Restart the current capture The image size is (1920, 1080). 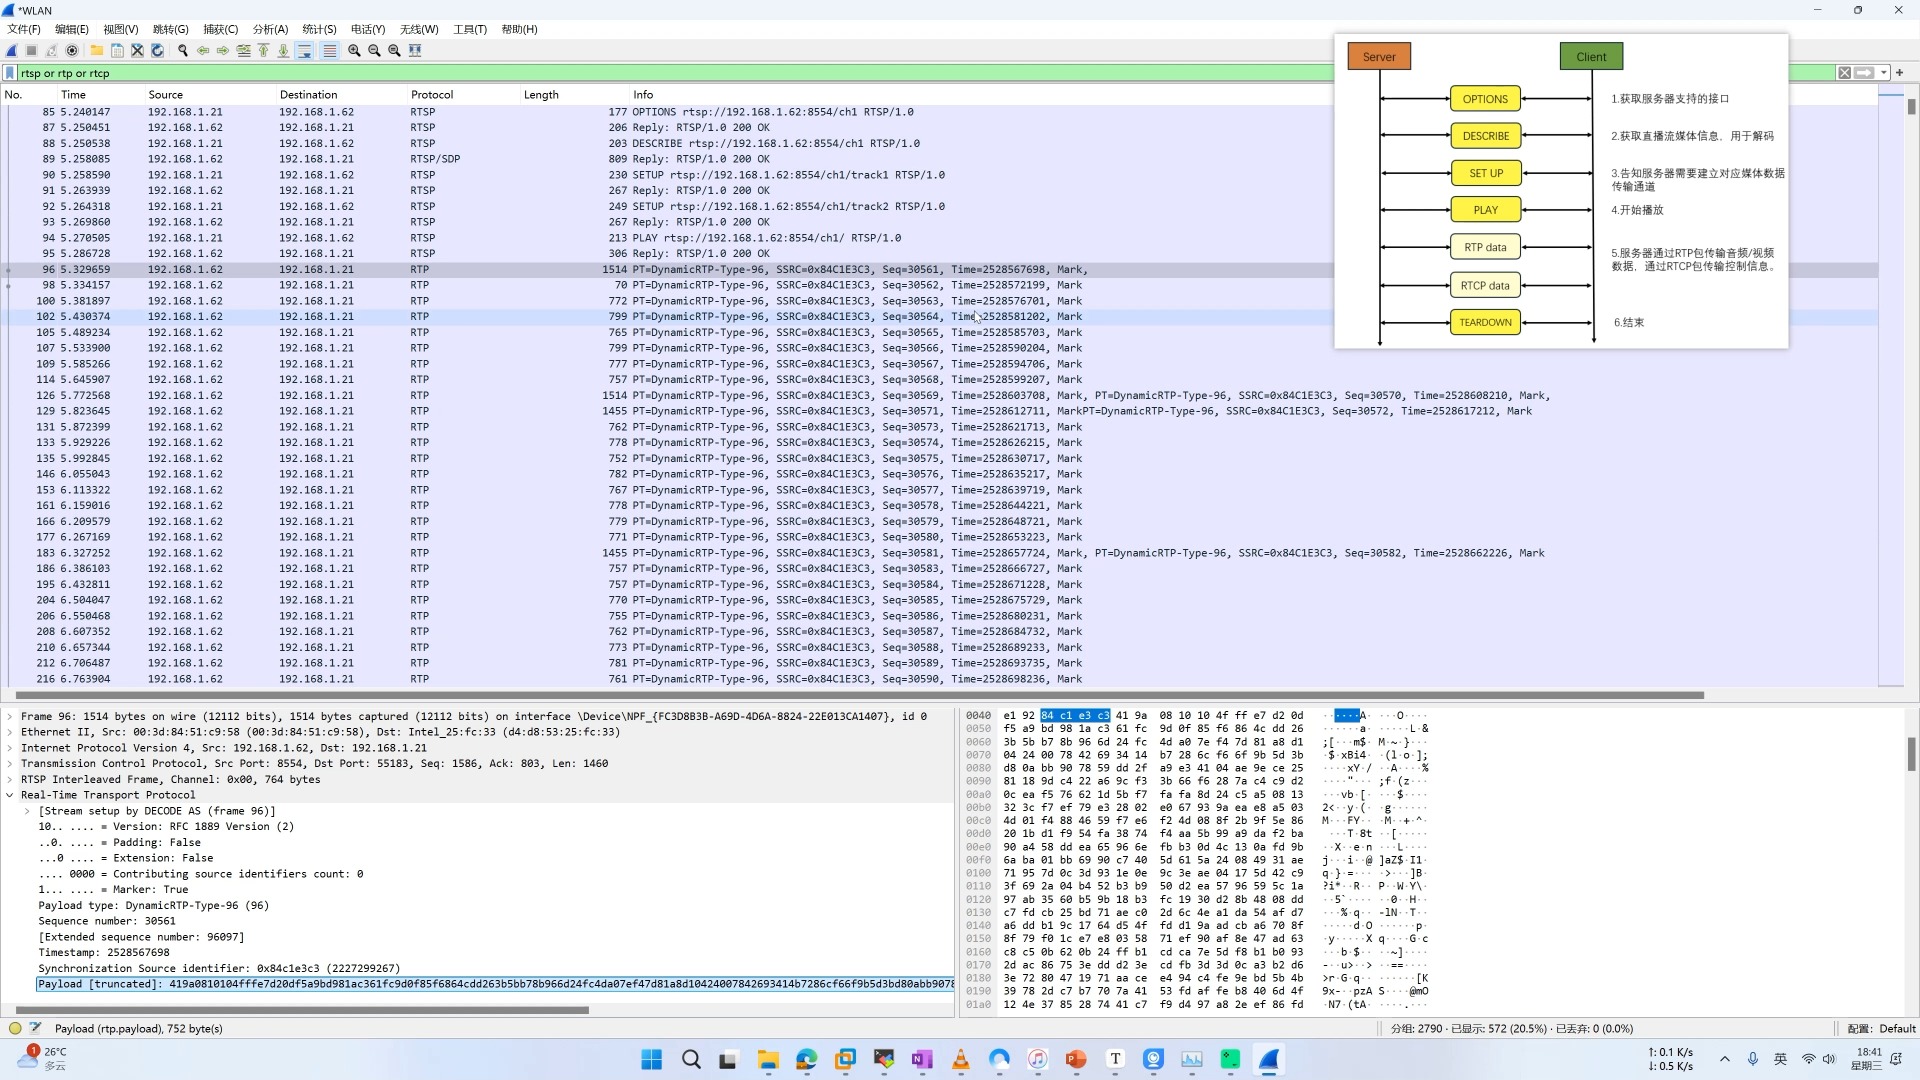point(52,50)
